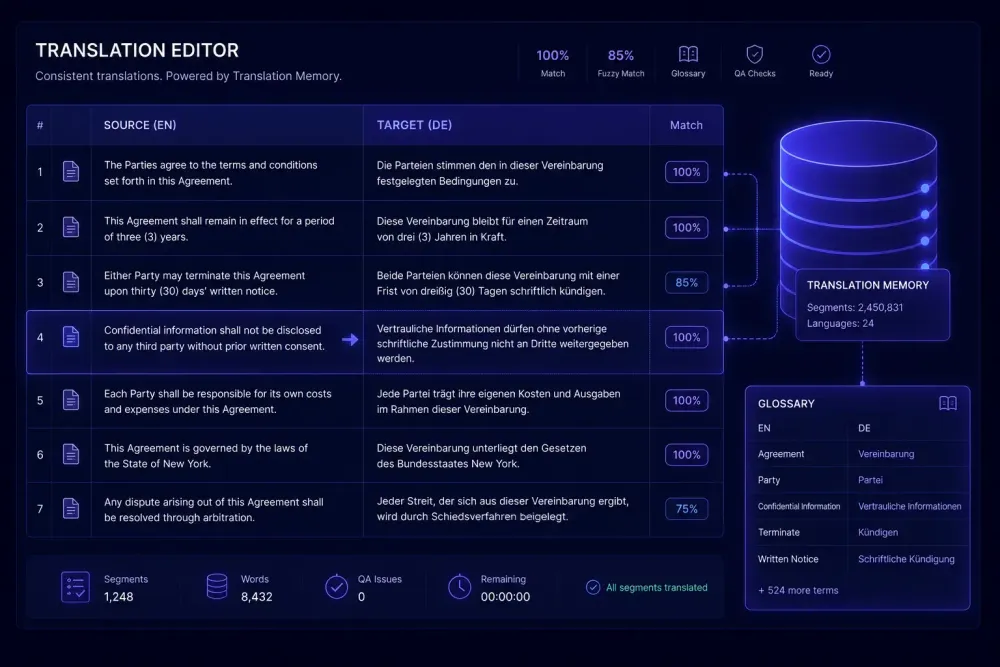Click English glossary term 'Confidential Information'
The height and width of the screenshot is (667, 1000).
pyautogui.click(x=798, y=506)
